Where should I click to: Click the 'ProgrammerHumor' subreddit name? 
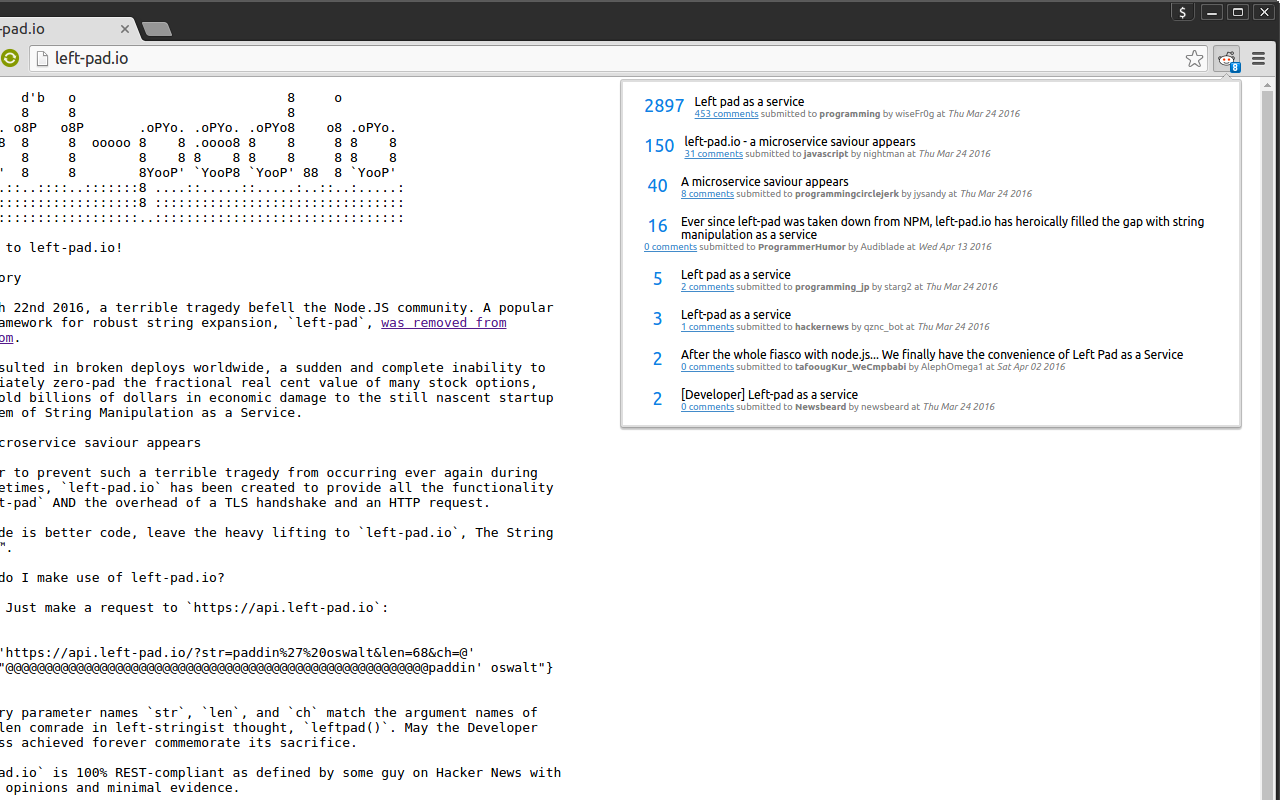[x=802, y=247]
